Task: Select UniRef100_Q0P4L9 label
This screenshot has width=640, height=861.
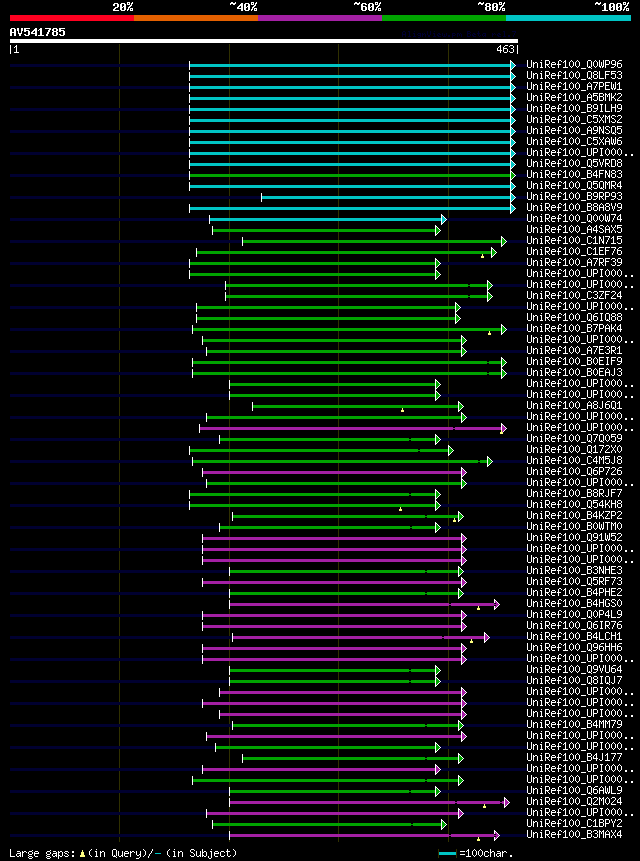Action: 574,614
